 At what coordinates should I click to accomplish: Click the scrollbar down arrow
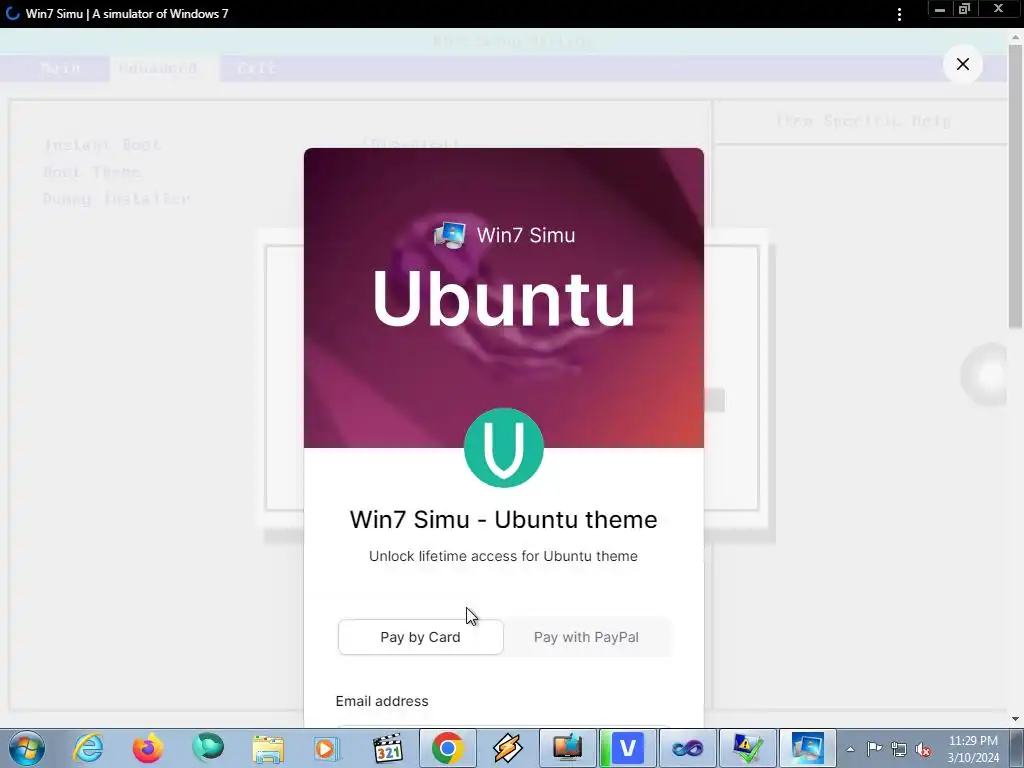pos(1016,719)
